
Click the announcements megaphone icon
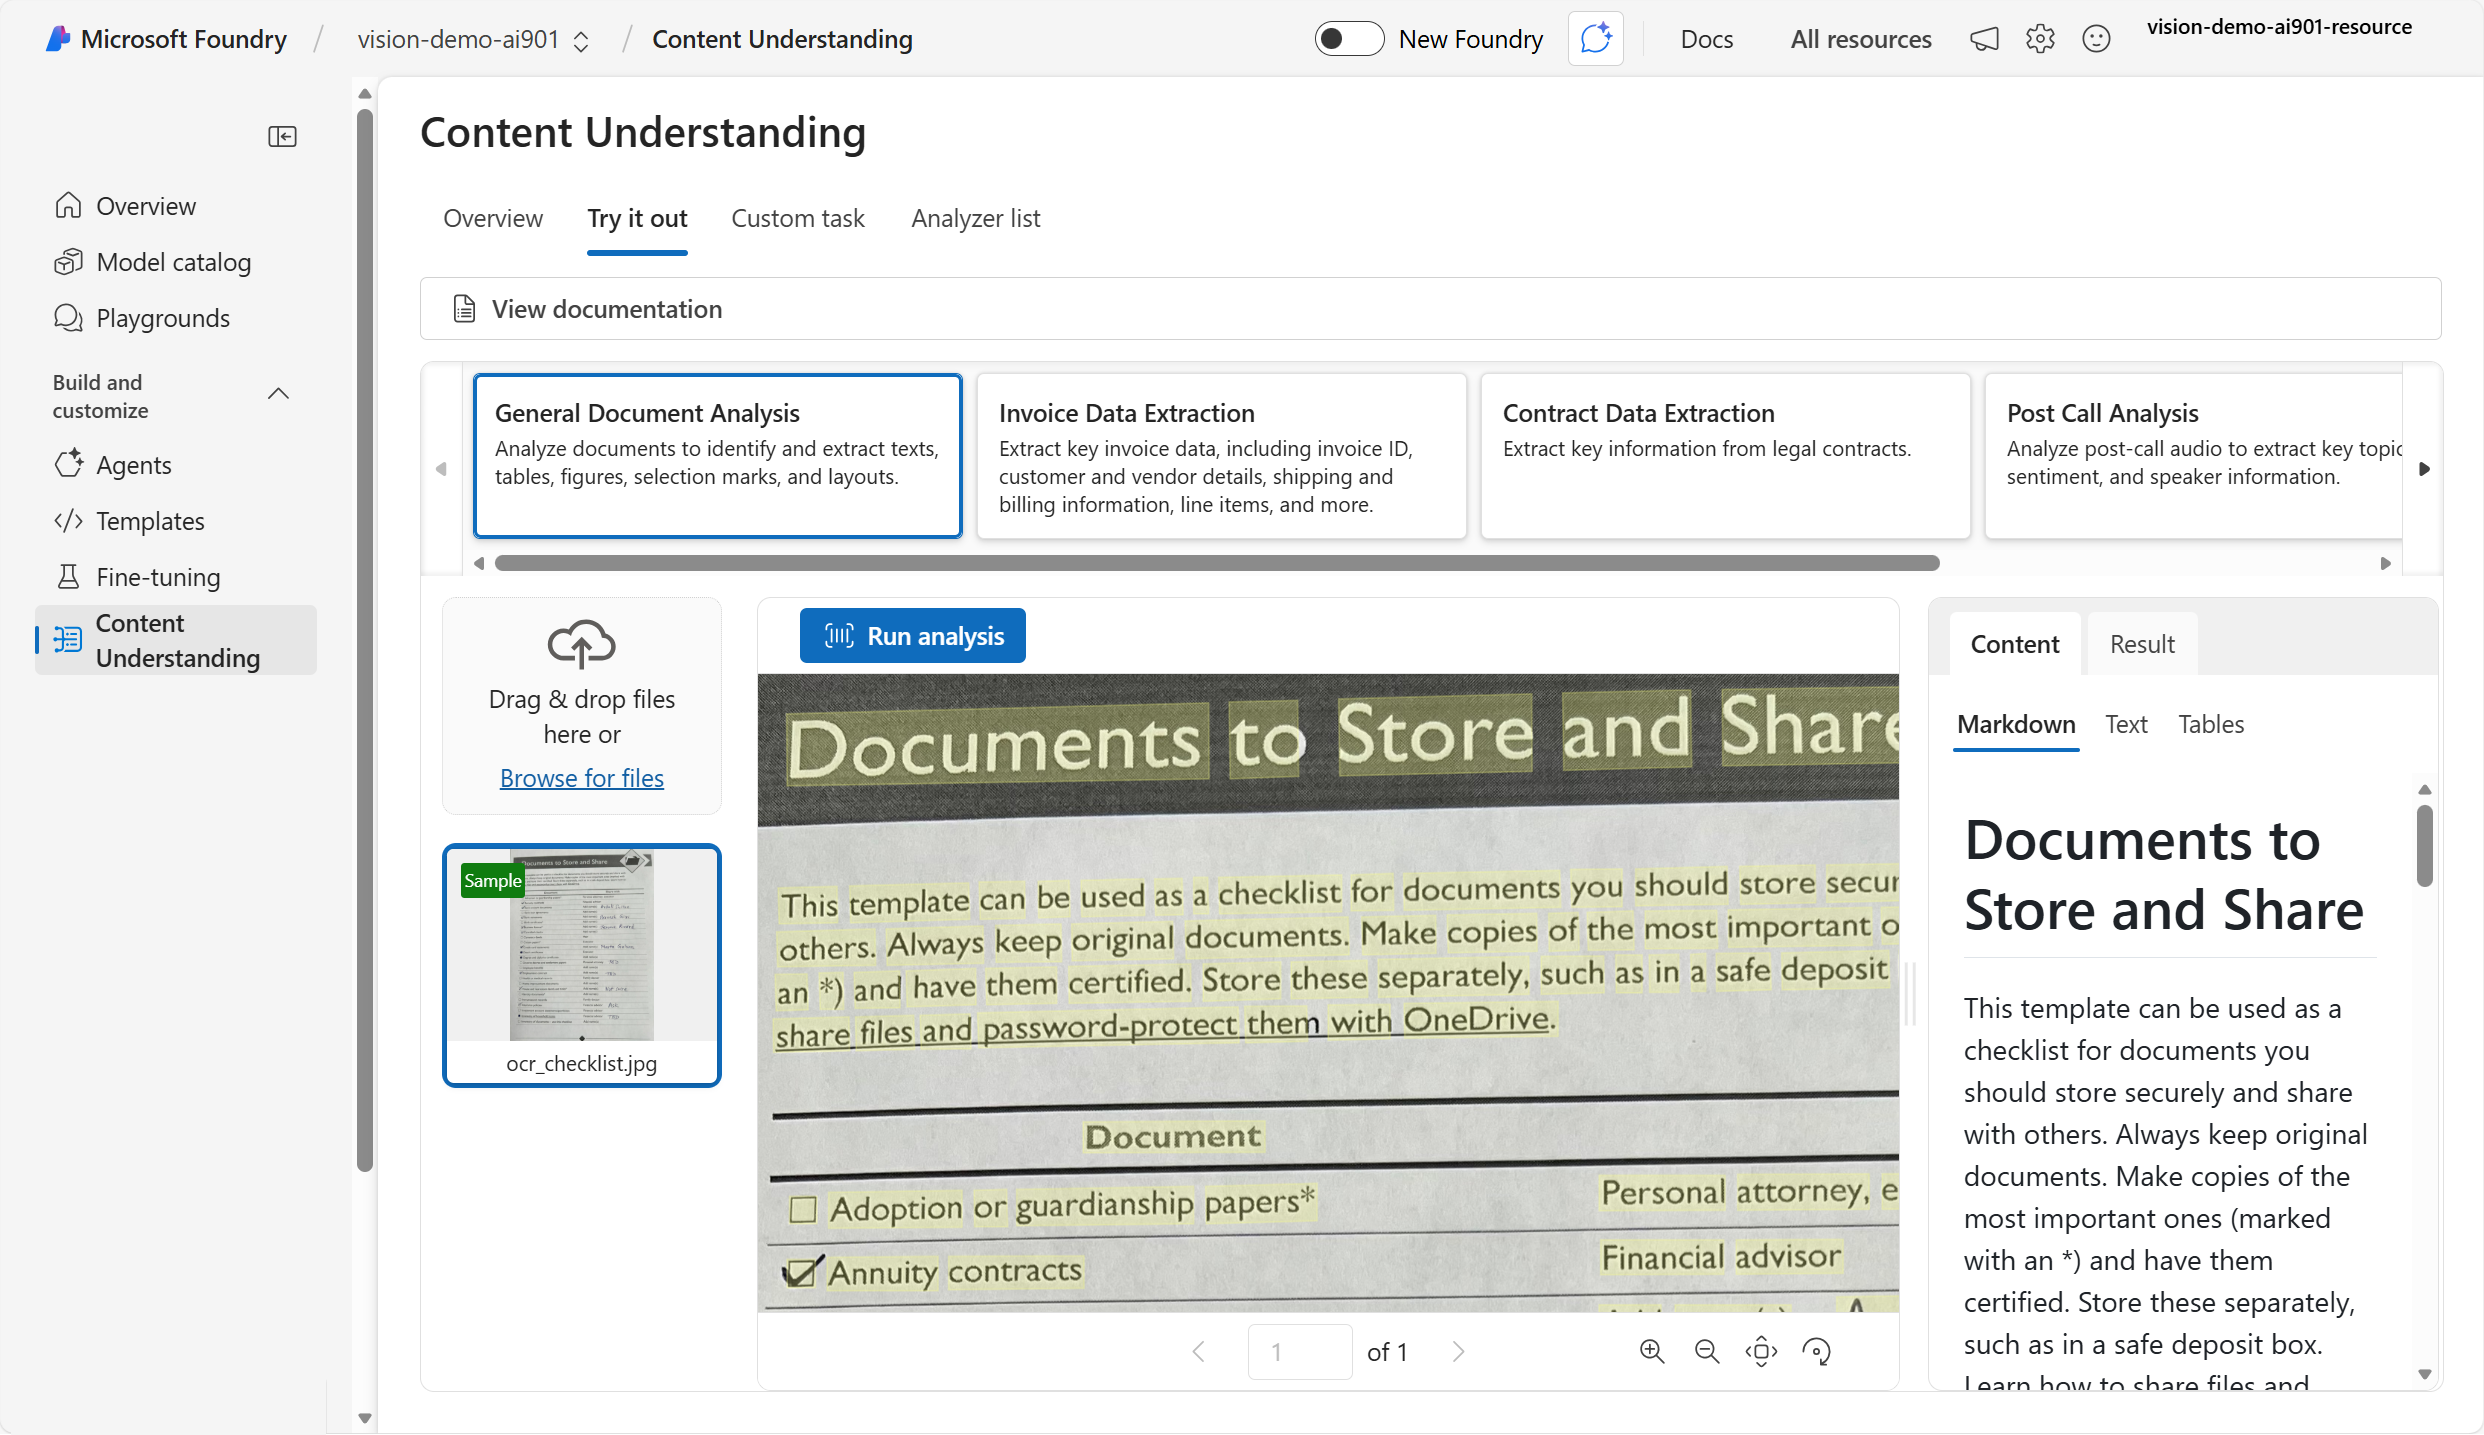[x=1984, y=39]
